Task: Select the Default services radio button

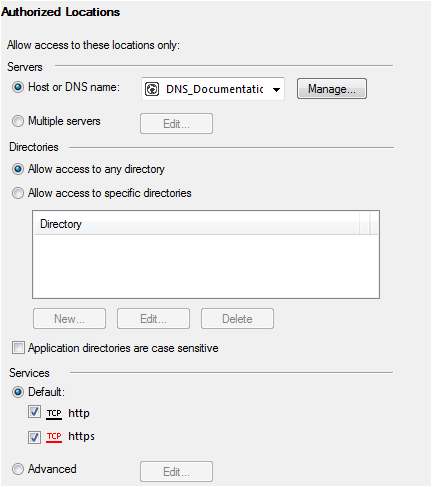Action: (x=18, y=392)
